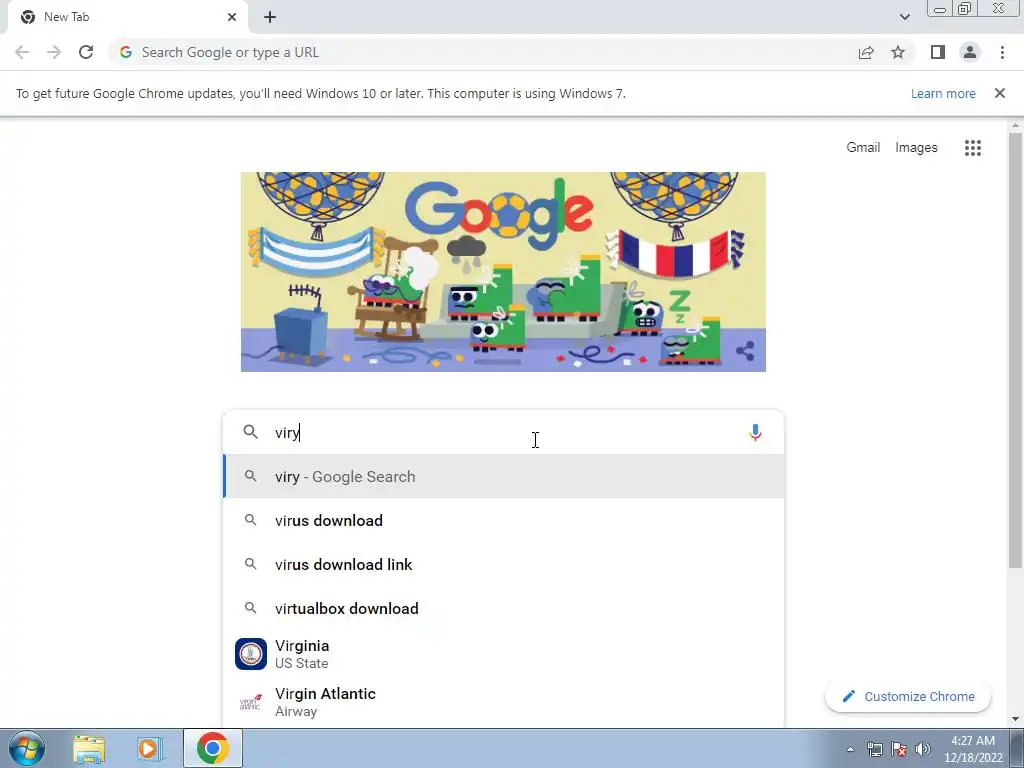Click the taskbar clock showing 4:27 AM
This screenshot has height=768, width=1024.
pyautogui.click(x=973, y=749)
